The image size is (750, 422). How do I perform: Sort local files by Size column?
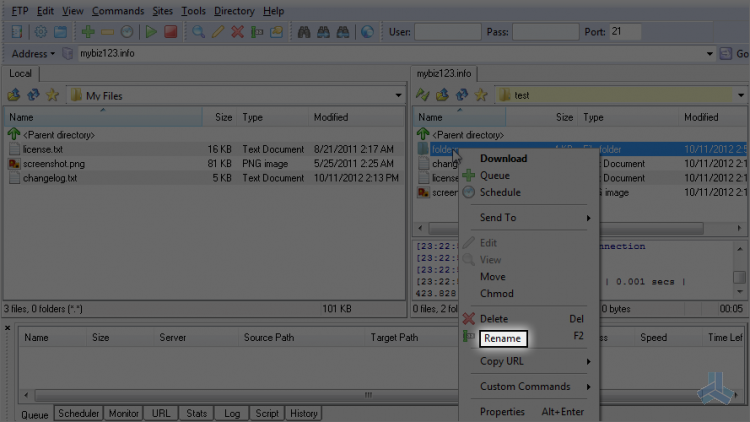[220, 117]
